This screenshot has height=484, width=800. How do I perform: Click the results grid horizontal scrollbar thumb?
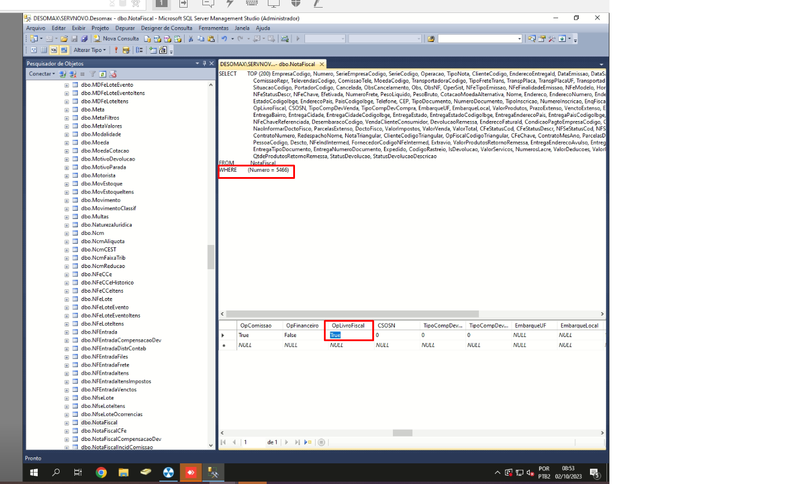click(x=402, y=433)
